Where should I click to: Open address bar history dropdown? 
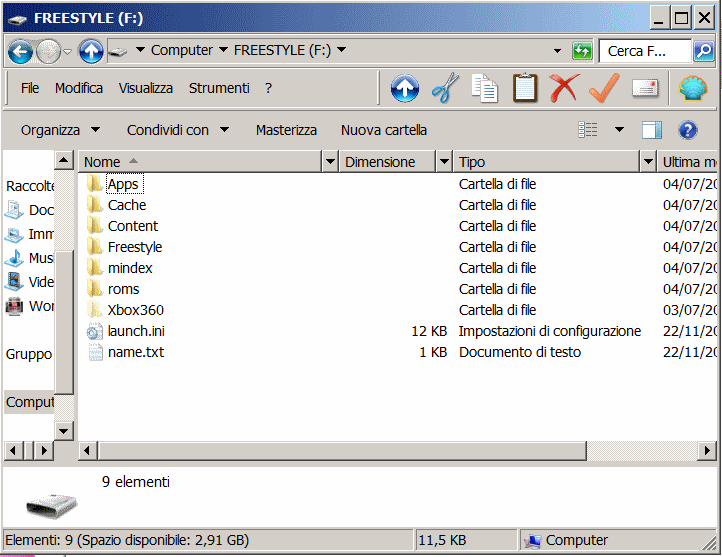coord(557,51)
